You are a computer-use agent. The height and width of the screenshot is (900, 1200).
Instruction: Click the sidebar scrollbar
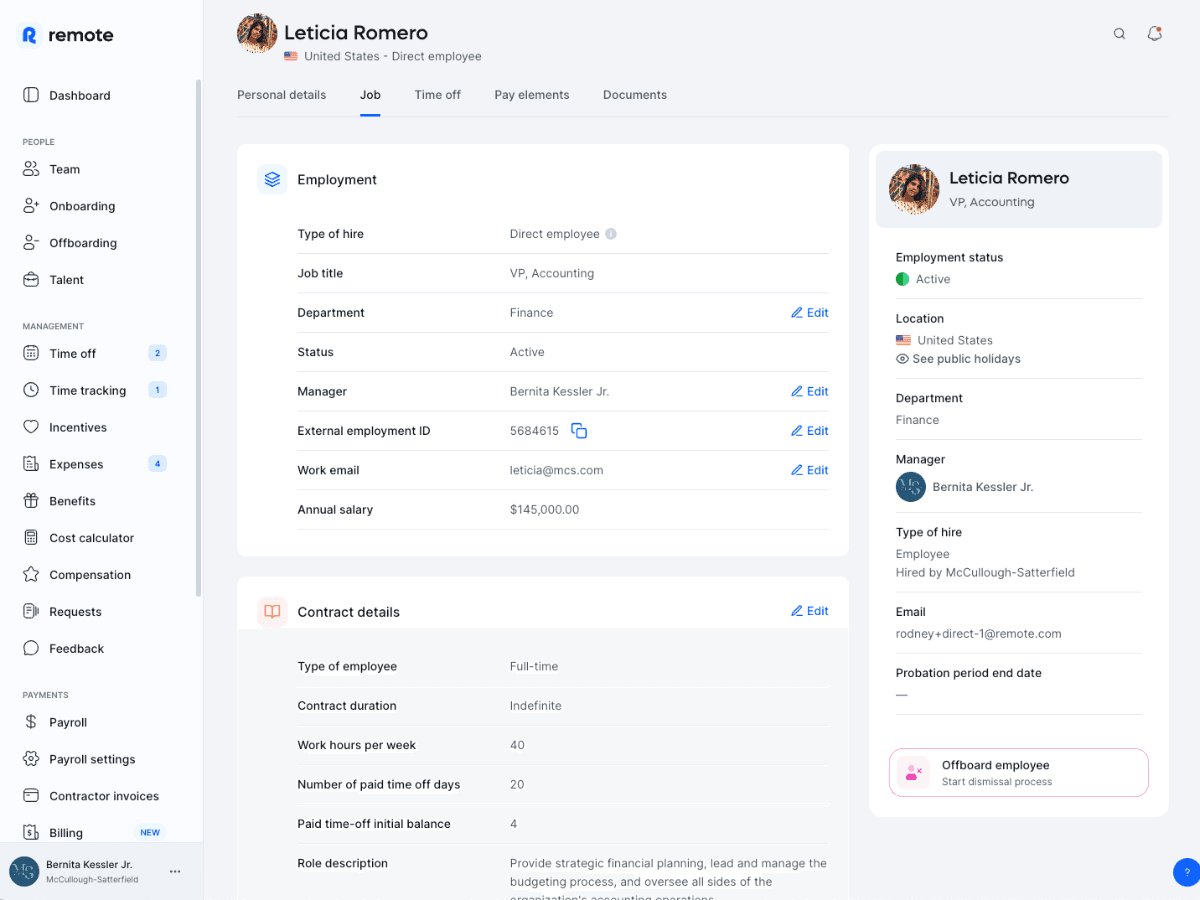[198, 340]
